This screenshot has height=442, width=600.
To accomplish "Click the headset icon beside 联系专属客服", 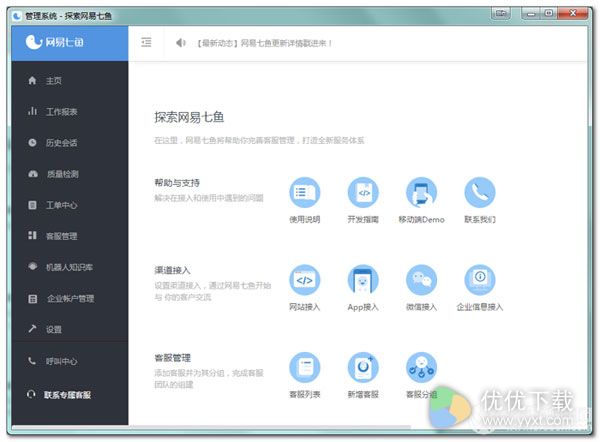I will tap(31, 394).
